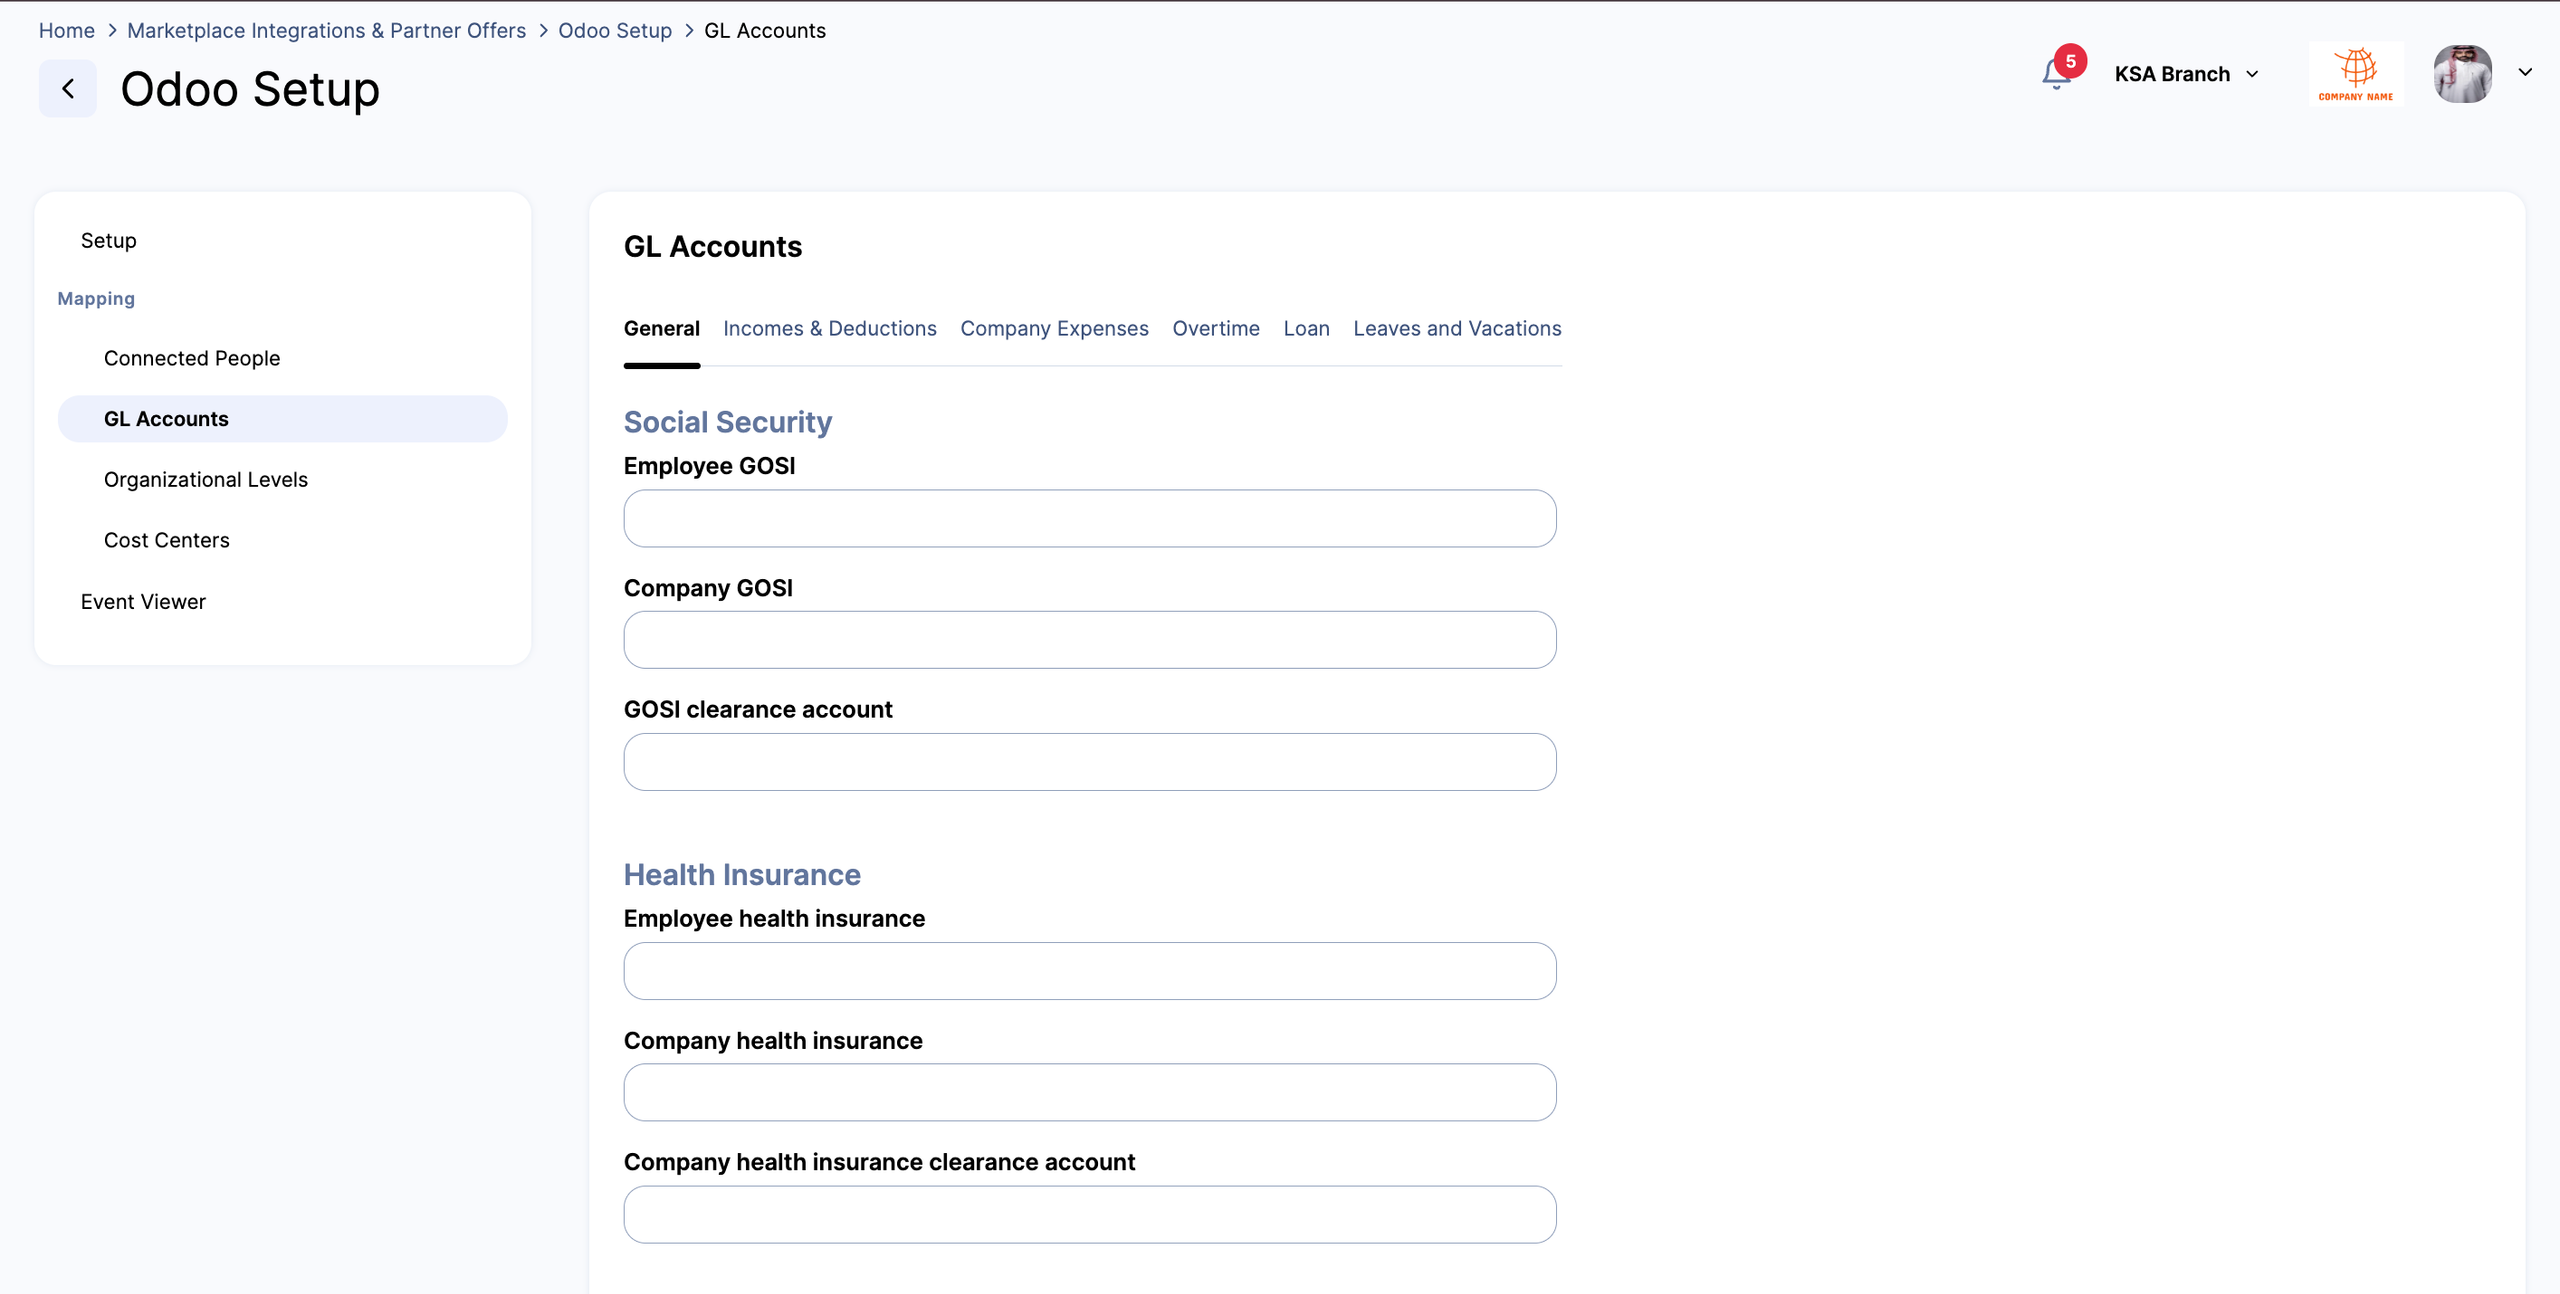Open the notifications bell
This screenshot has height=1294, width=2560.
coord(2056,74)
